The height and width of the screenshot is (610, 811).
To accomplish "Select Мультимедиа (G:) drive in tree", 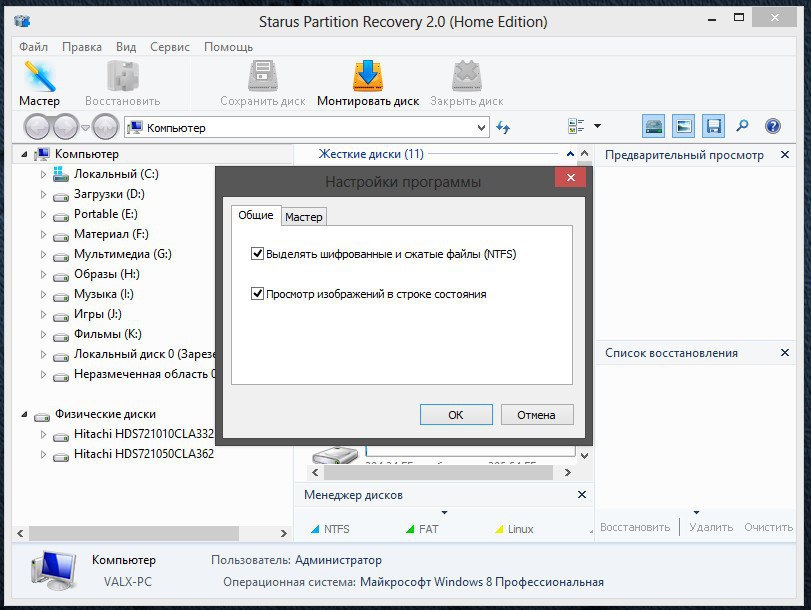I will [x=122, y=254].
